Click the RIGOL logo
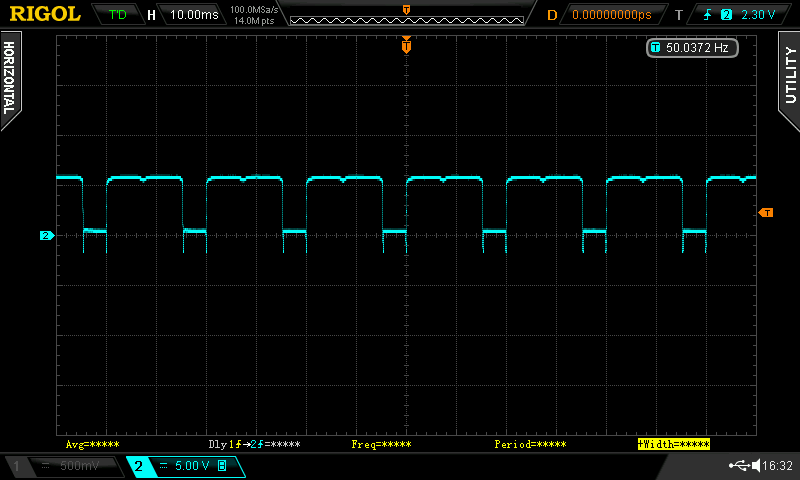Image resolution: width=800 pixels, height=480 pixels. point(45,14)
